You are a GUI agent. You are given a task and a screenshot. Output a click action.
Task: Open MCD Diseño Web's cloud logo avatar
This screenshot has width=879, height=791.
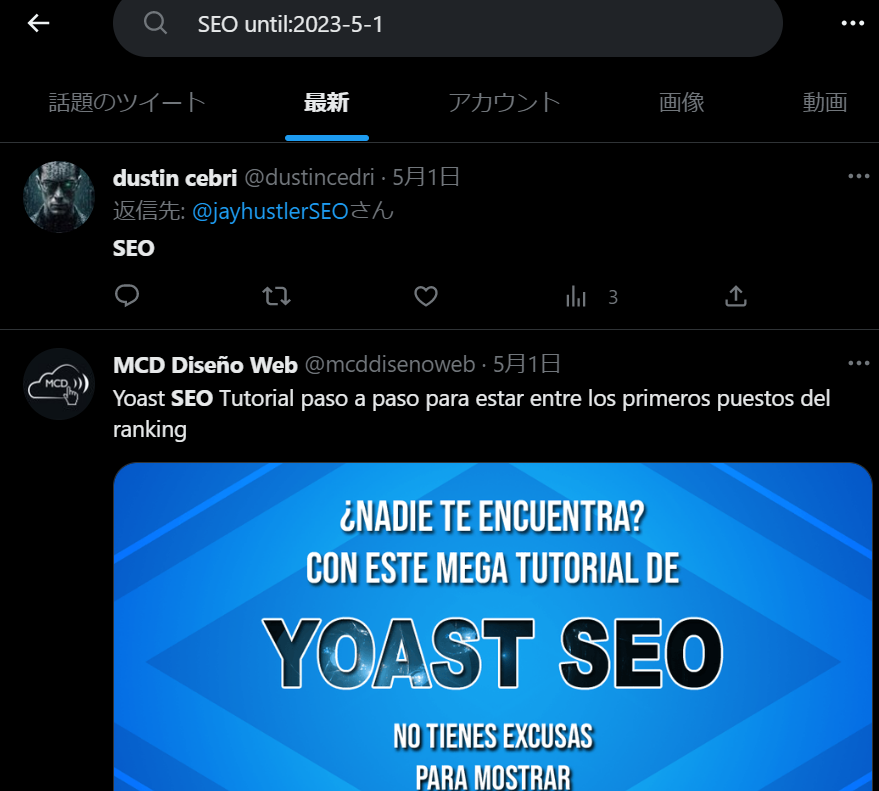coord(59,384)
